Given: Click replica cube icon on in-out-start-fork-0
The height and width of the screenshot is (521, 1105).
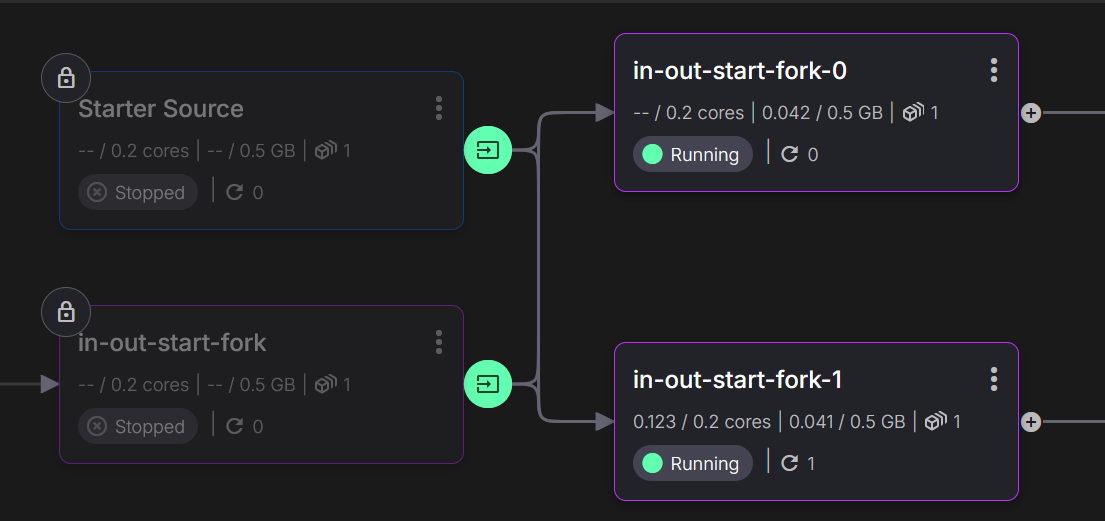Looking at the screenshot, I should tap(912, 113).
